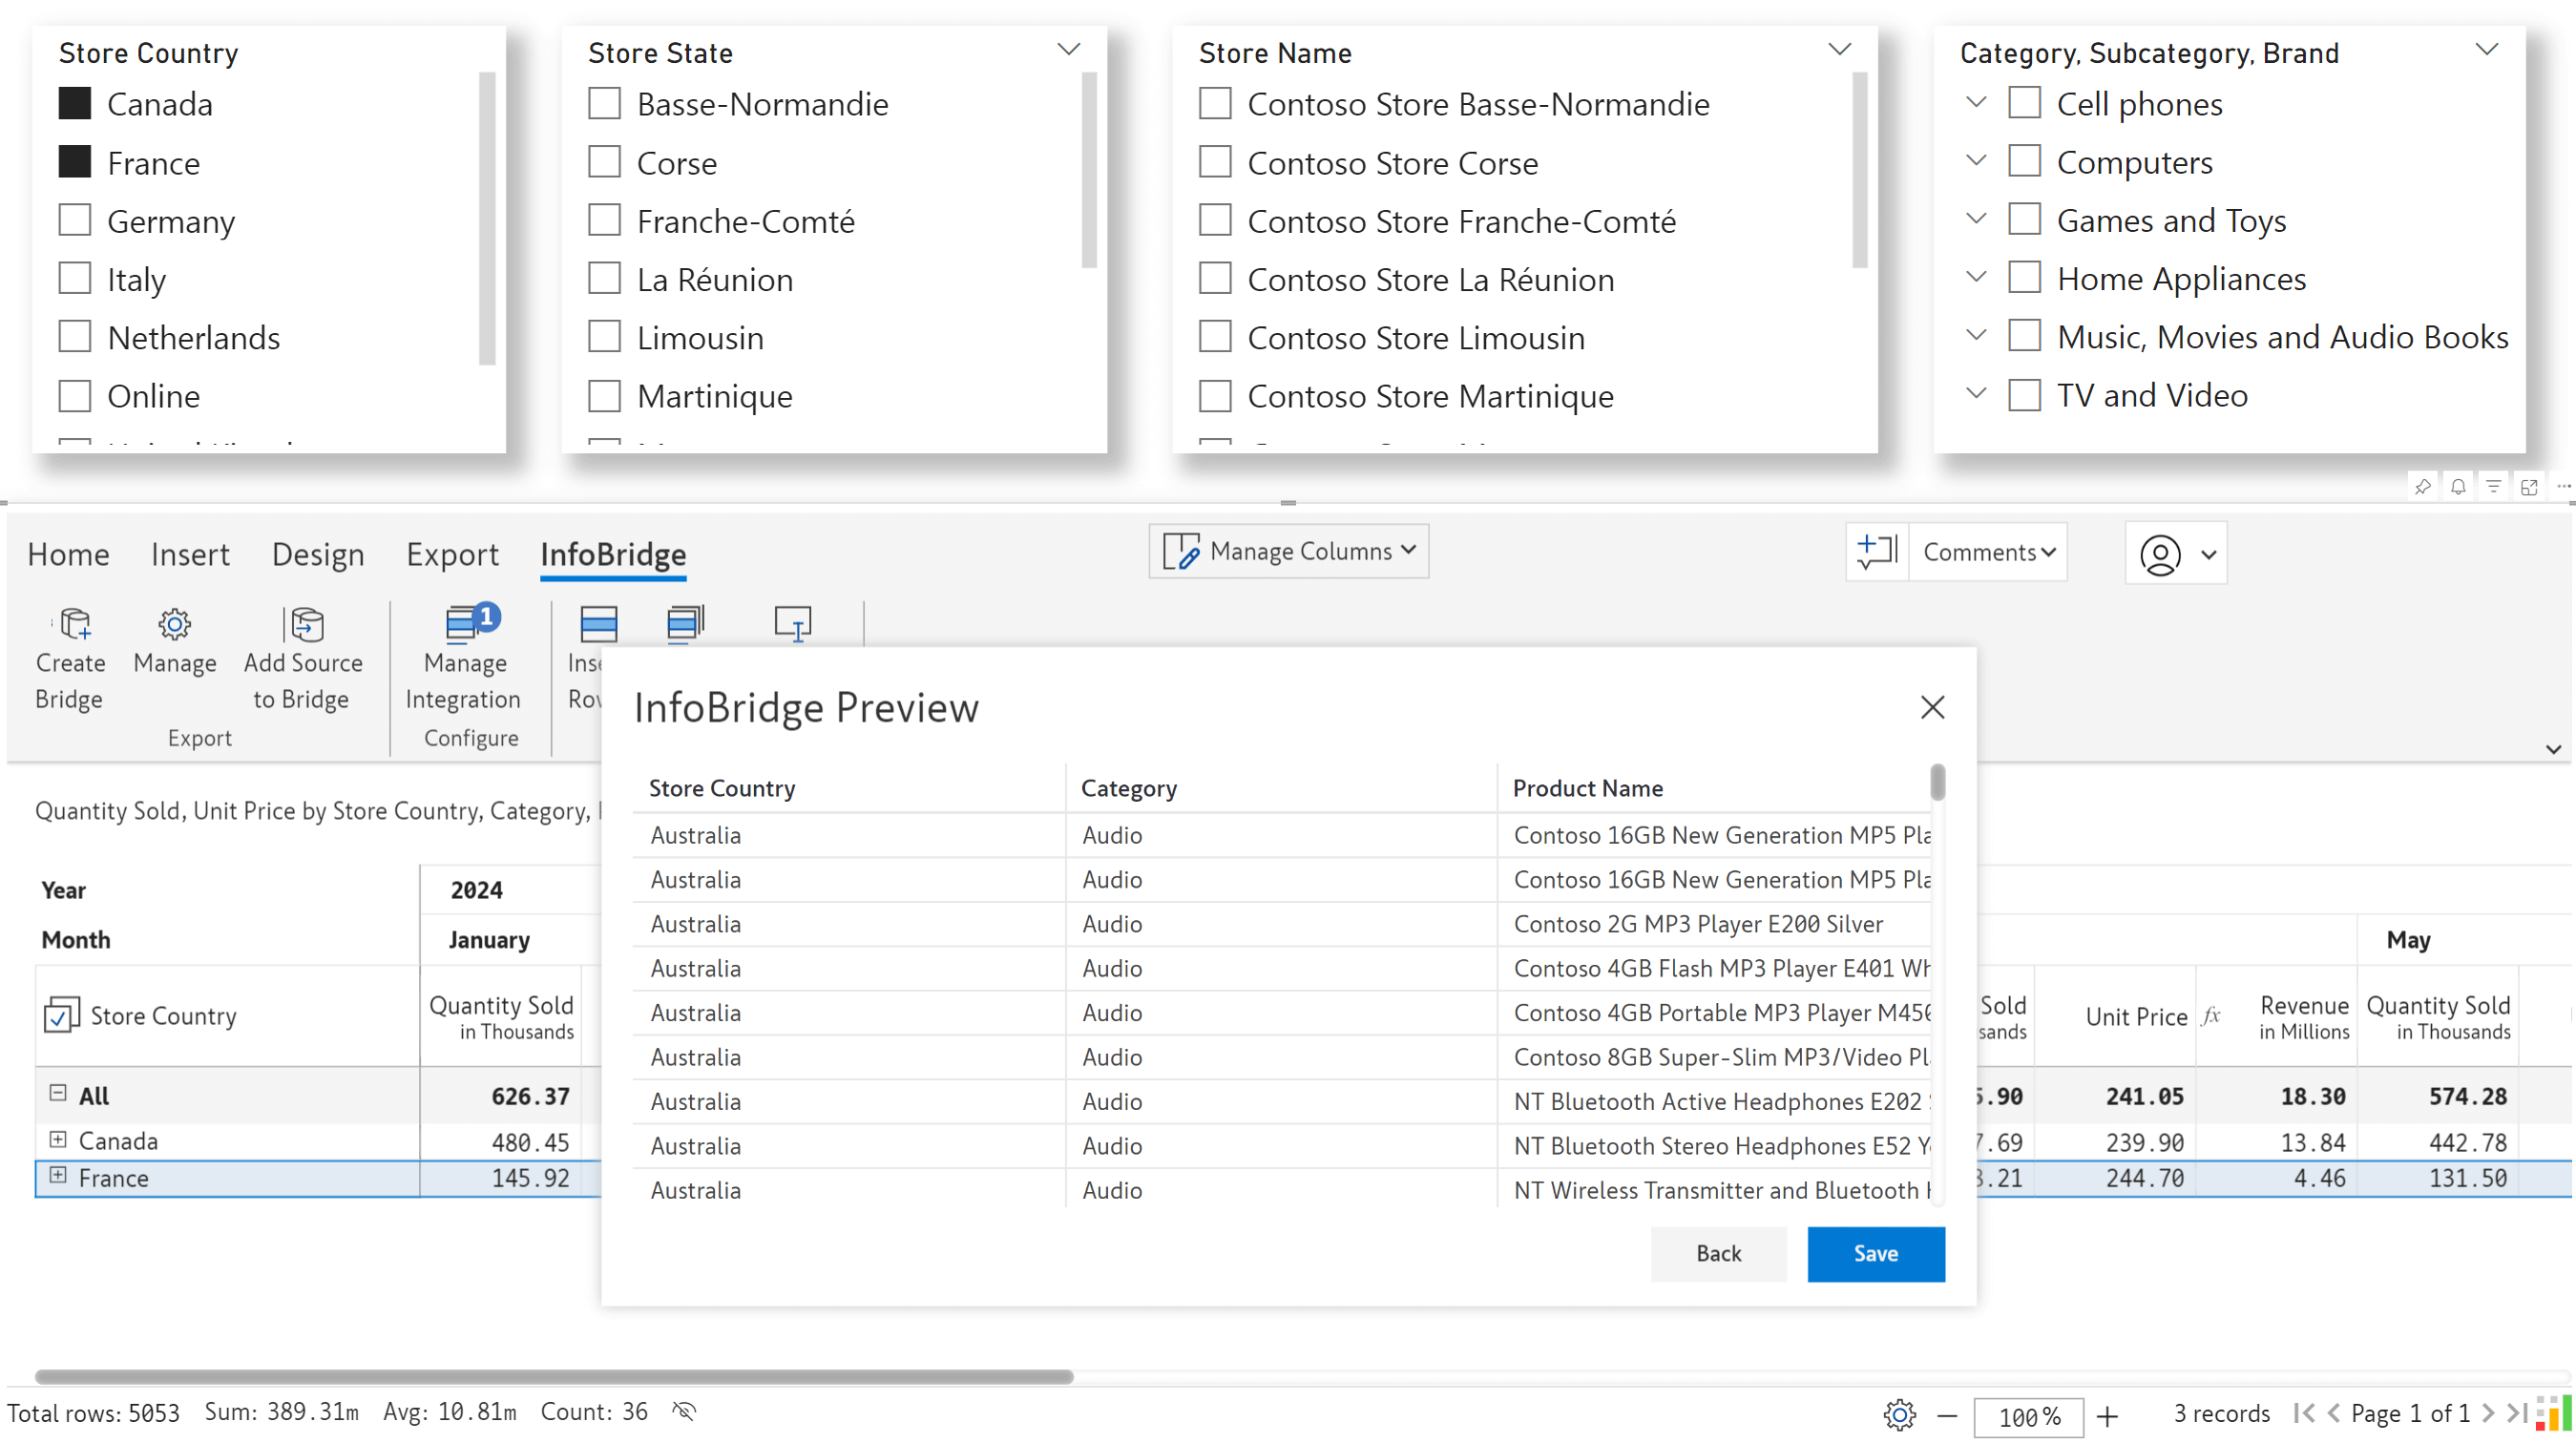Open the more options ellipsis icon
This screenshot has height=1443, width=2576.
pos(2564,487)
